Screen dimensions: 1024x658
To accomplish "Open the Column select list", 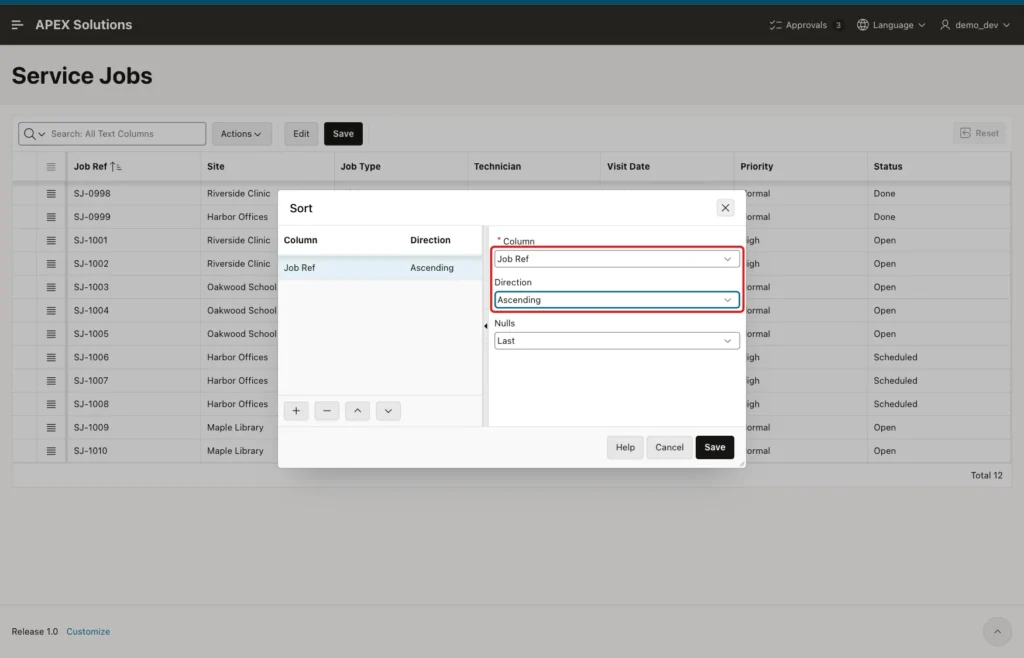I will (616, 259).
